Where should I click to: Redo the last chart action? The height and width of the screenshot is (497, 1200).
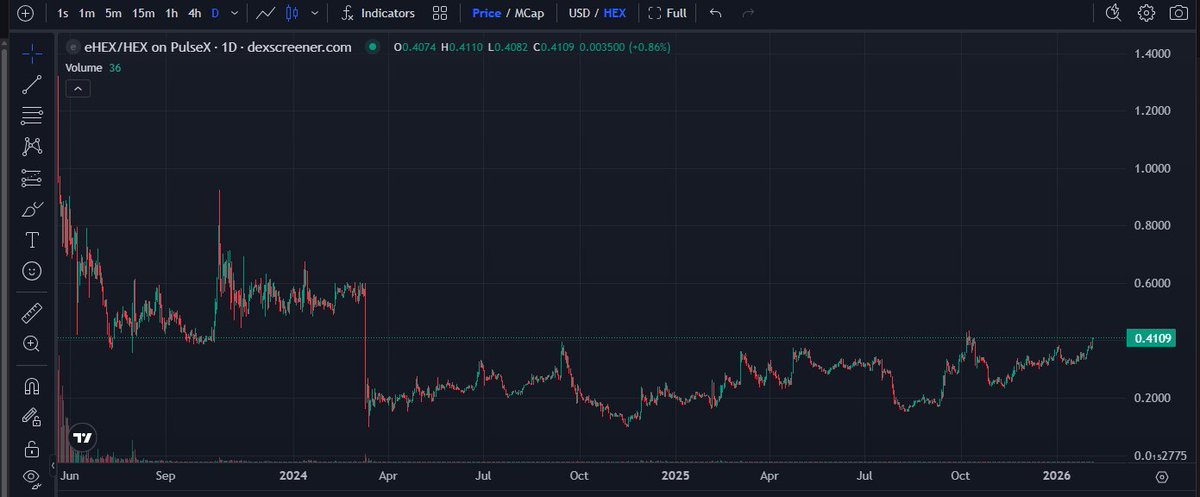point(747,14)
